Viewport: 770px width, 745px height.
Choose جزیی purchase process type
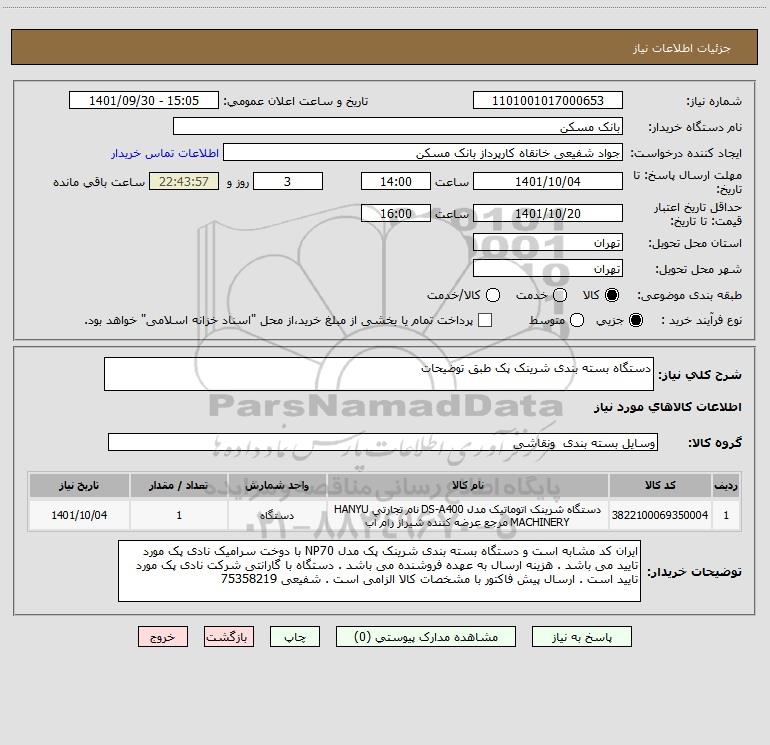click(x=635, y=320)
